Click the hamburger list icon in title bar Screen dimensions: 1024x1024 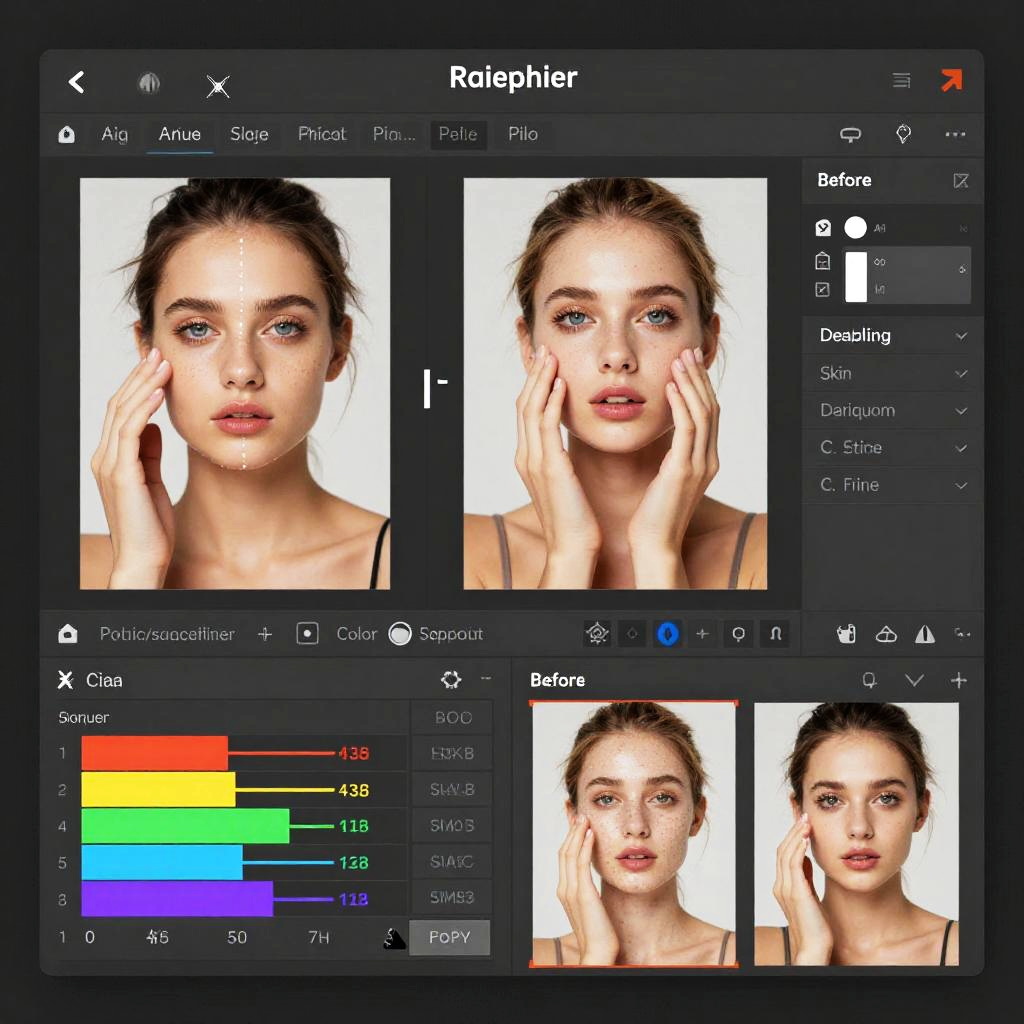pos(901,81)
